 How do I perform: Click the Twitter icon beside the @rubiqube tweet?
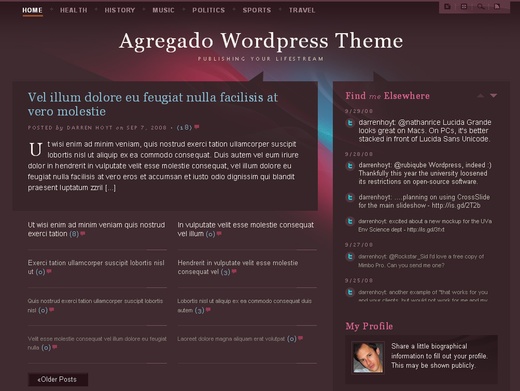[x=350, y=166]
